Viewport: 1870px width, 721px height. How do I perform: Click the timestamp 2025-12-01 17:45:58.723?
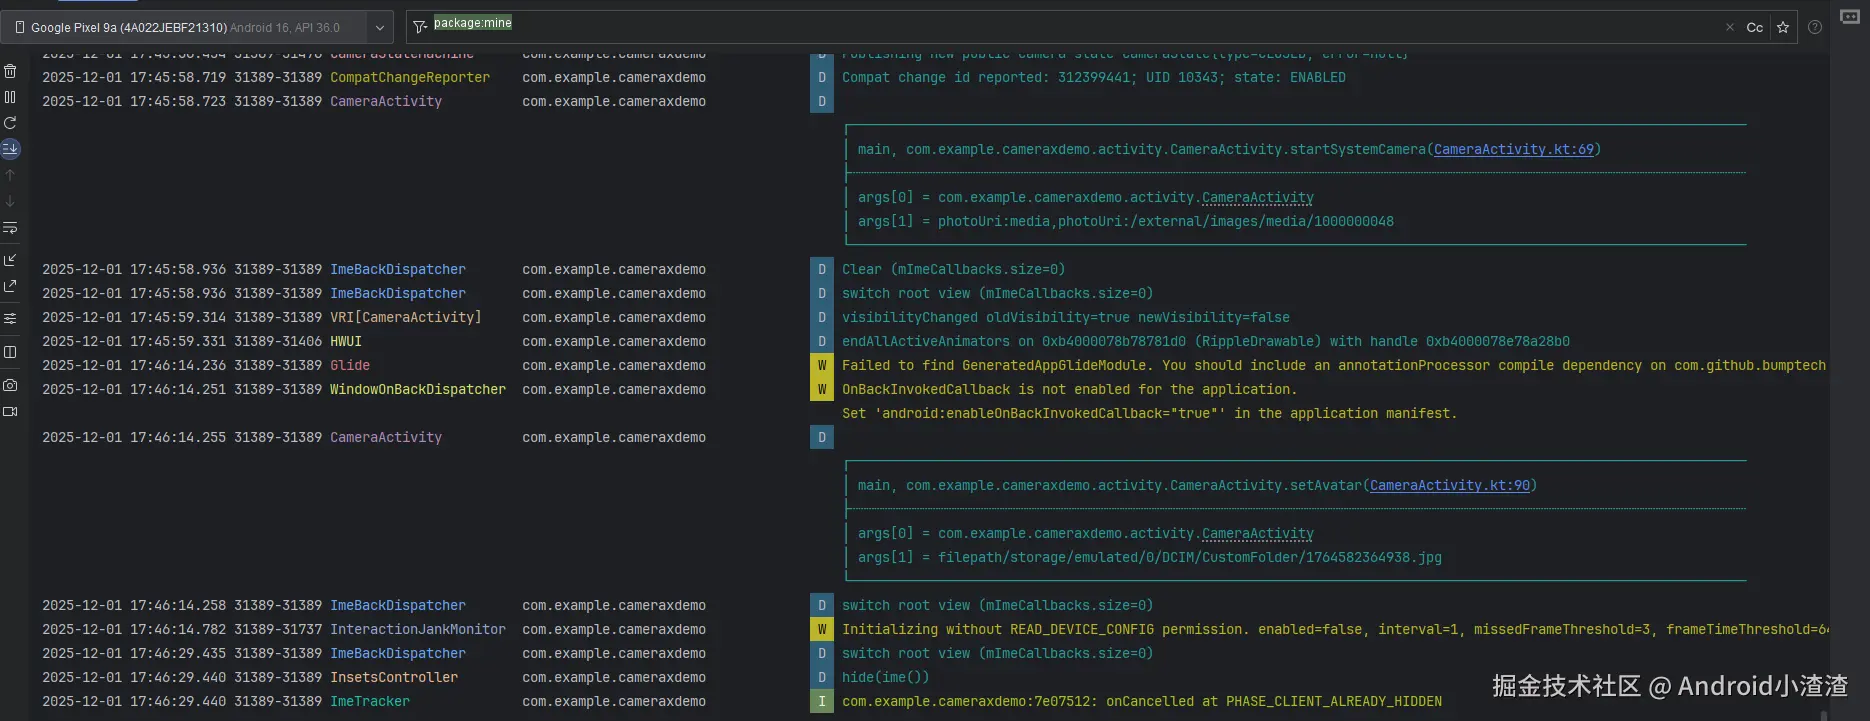click(x=134, y=101)
